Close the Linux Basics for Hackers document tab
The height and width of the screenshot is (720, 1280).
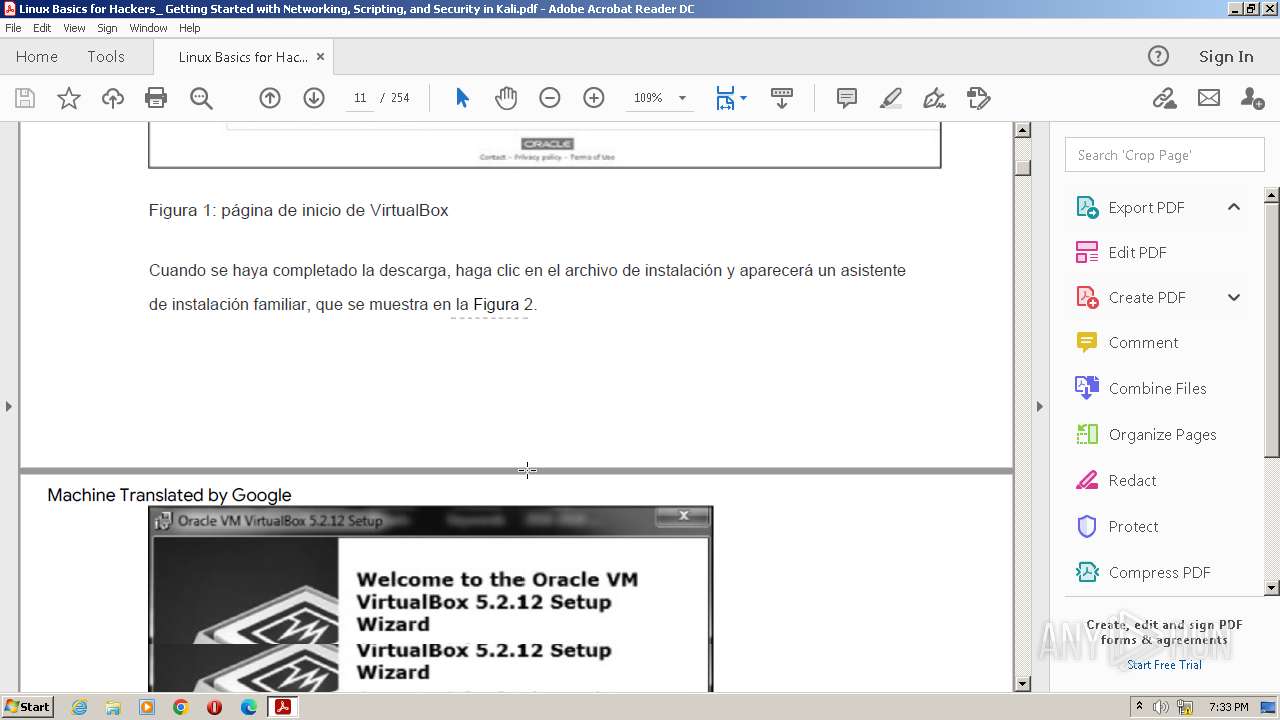(320, 57)
